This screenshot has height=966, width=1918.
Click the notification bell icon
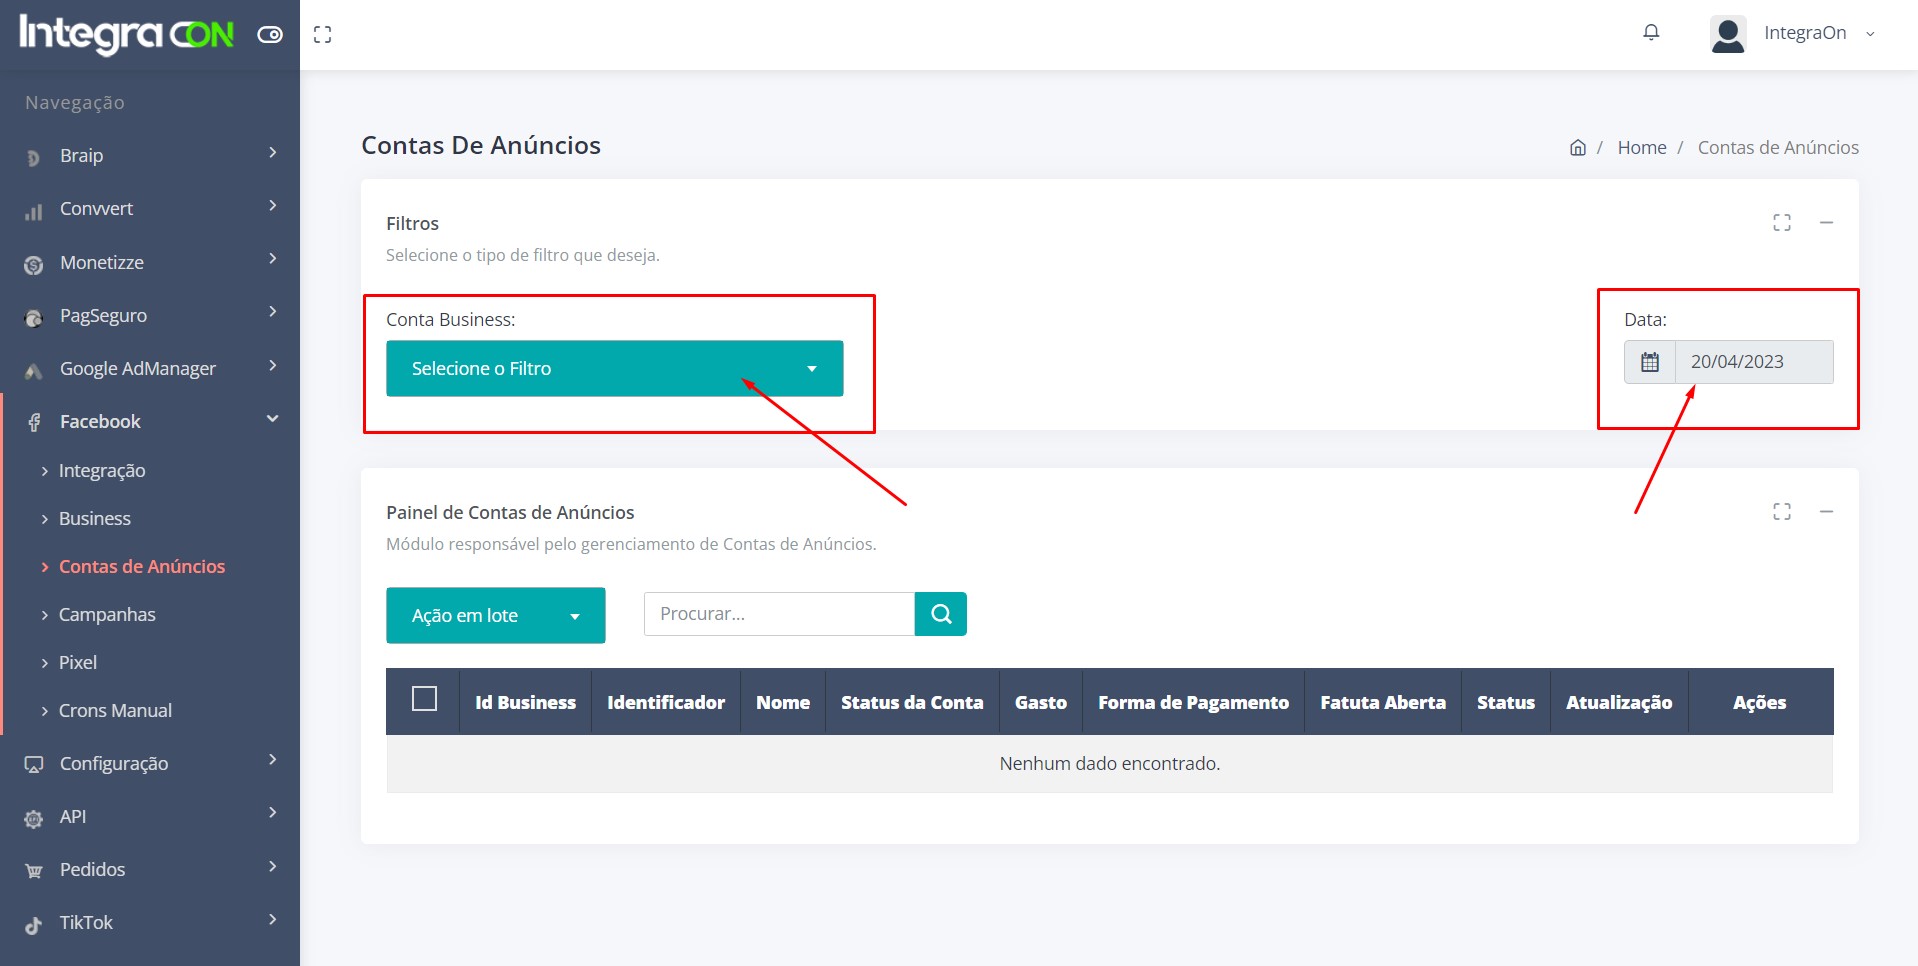tap(1651, 33)
